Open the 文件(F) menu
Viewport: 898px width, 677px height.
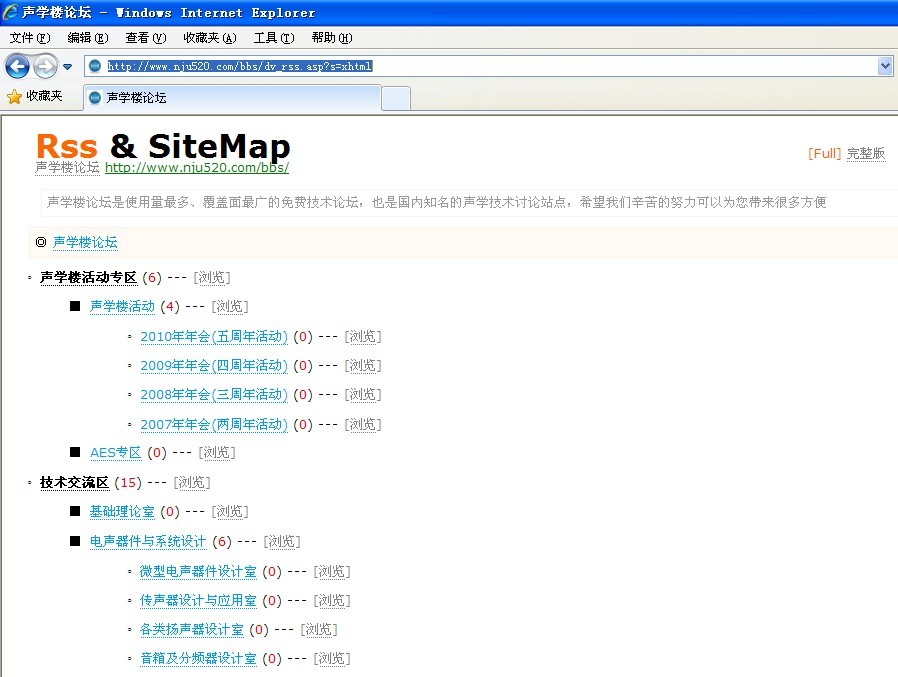[x=29, y=38]
